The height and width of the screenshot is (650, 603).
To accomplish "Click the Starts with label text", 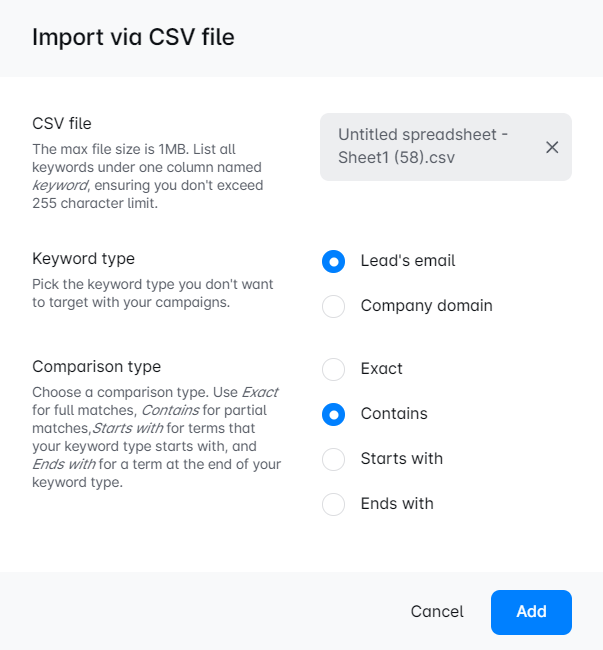I will point(401,459).
